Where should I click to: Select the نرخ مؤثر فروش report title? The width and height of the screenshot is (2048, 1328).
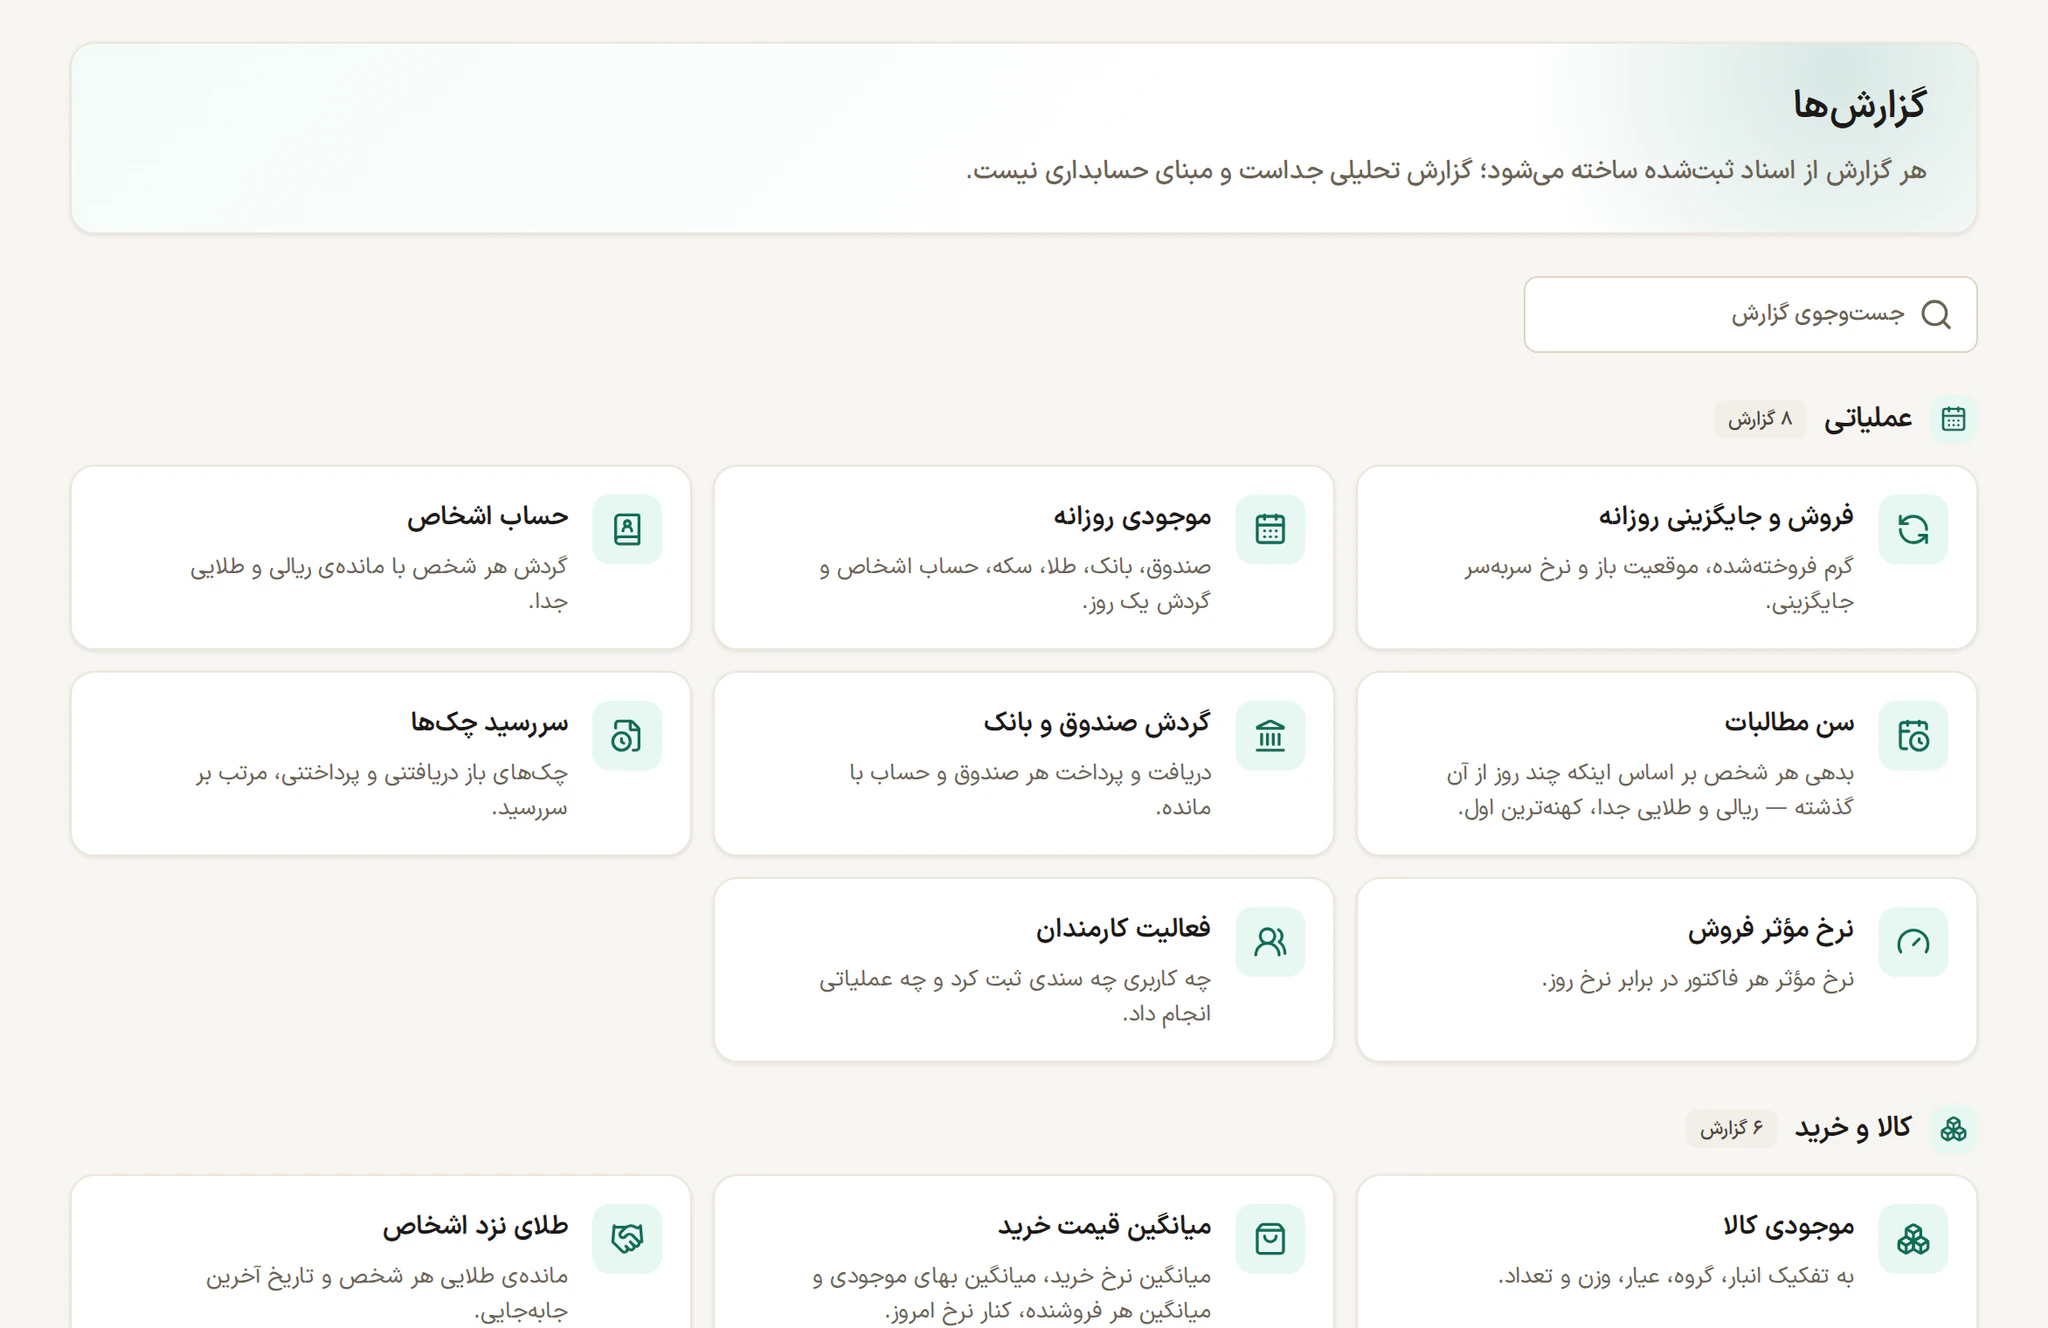pyautogui.click(x=1771, y=929)
